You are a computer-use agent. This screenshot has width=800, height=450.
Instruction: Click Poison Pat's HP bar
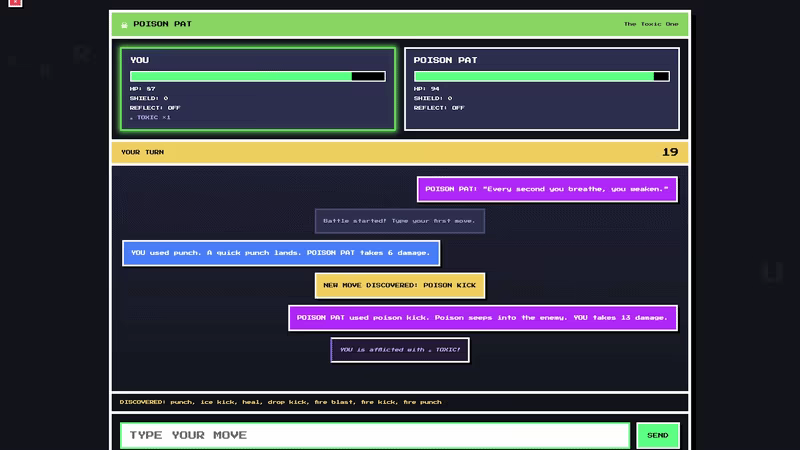tap(541, 77)
